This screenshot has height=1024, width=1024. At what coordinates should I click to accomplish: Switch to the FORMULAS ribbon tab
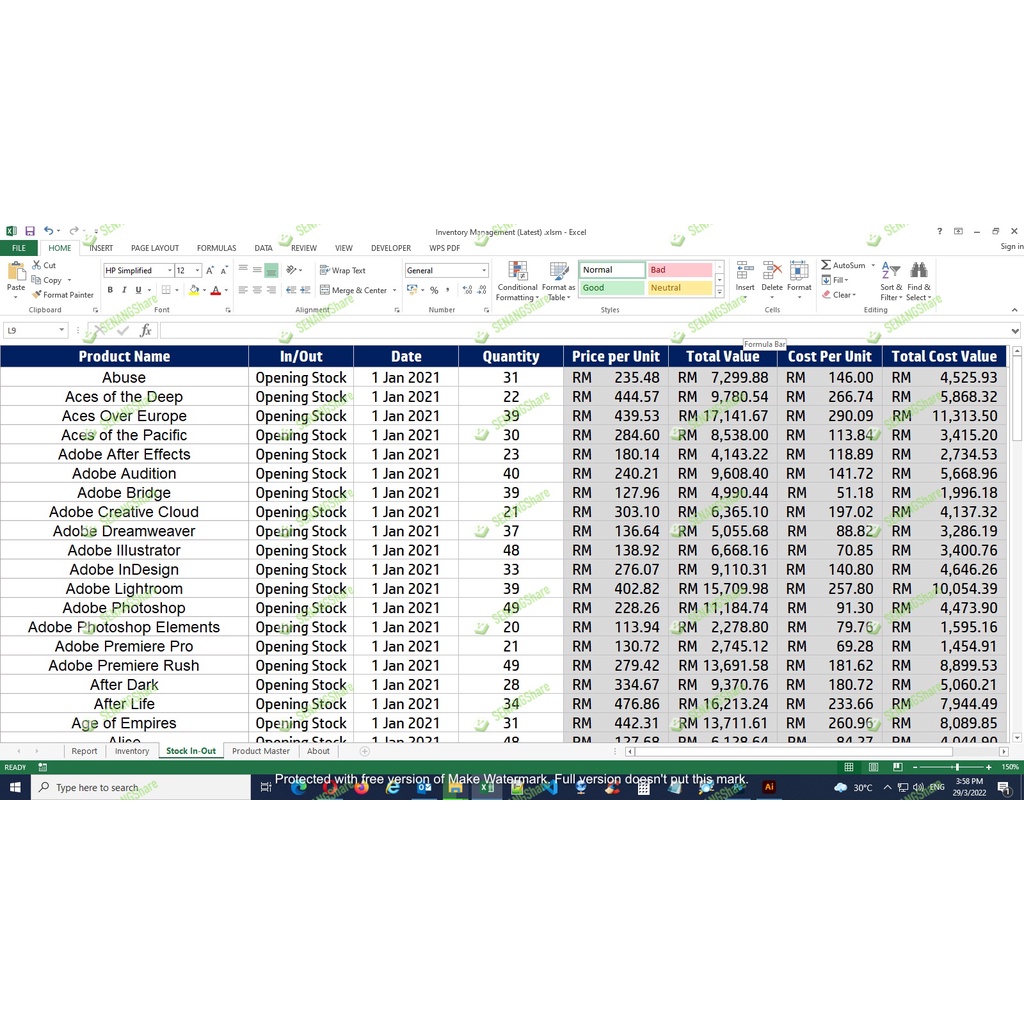point(216,248)
